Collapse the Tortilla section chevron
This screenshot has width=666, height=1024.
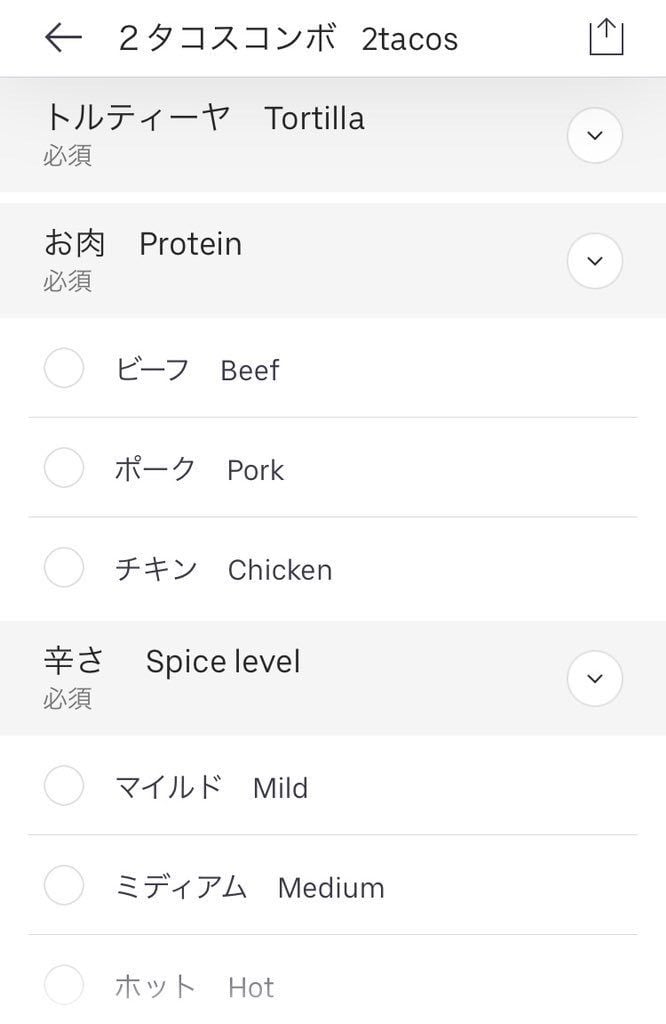tap(595, 135)
